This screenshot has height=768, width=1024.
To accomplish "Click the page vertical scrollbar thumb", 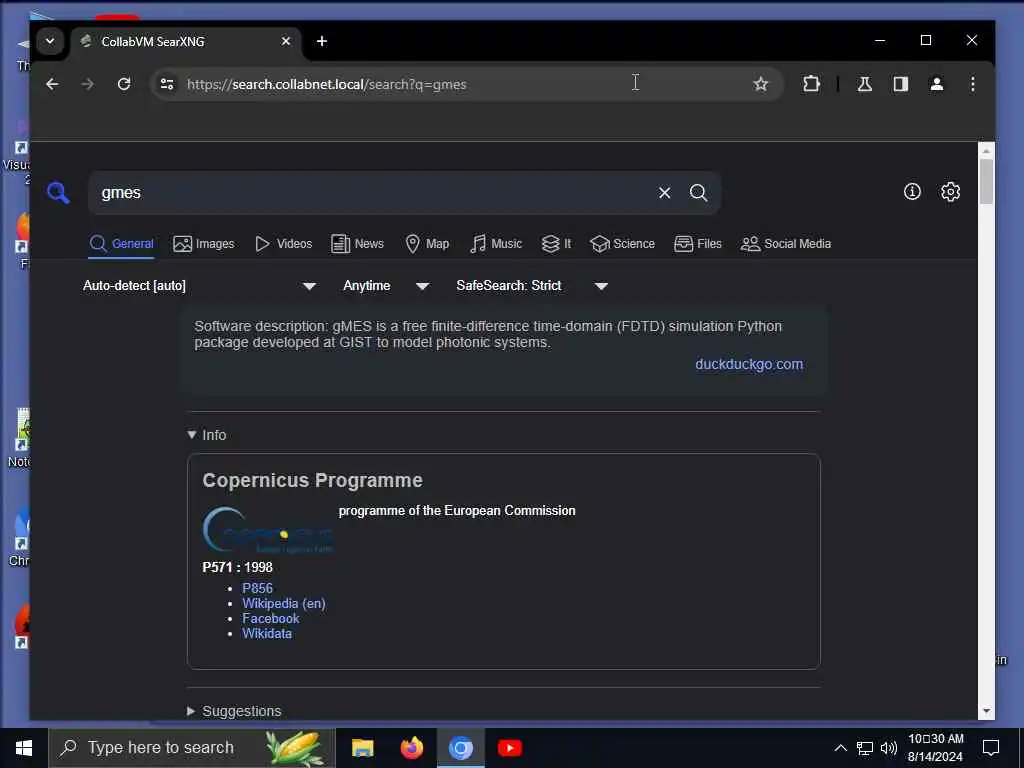I will [986, 182].
